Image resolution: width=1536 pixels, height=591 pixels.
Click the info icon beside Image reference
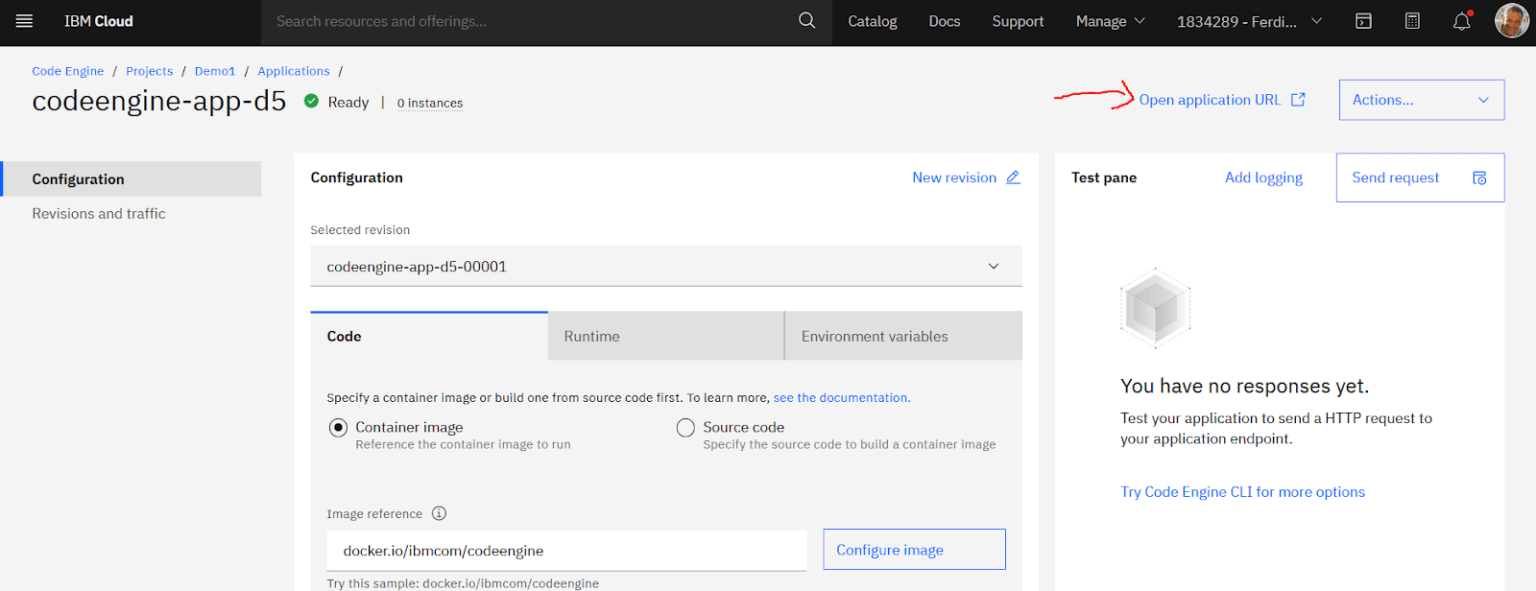pyautogui.click(x=439, y=513)
